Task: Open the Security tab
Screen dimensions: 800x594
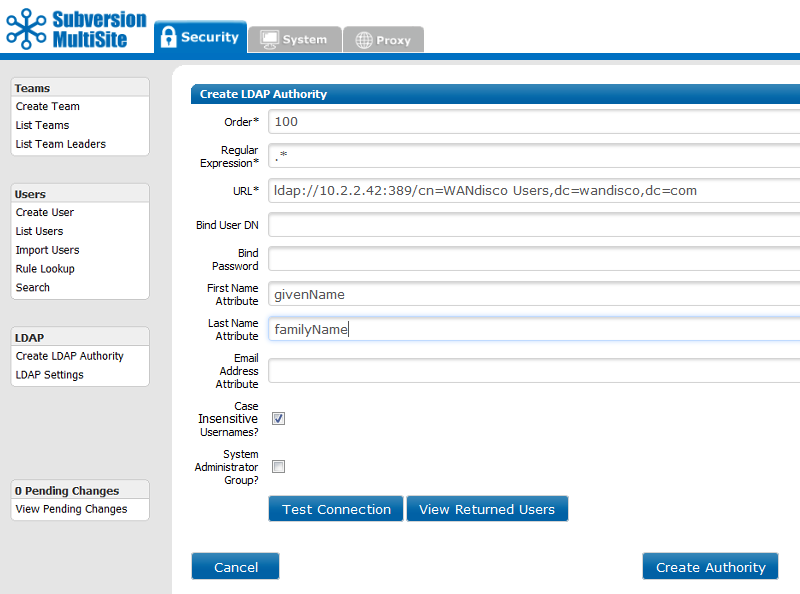Action: pos(201,37)
